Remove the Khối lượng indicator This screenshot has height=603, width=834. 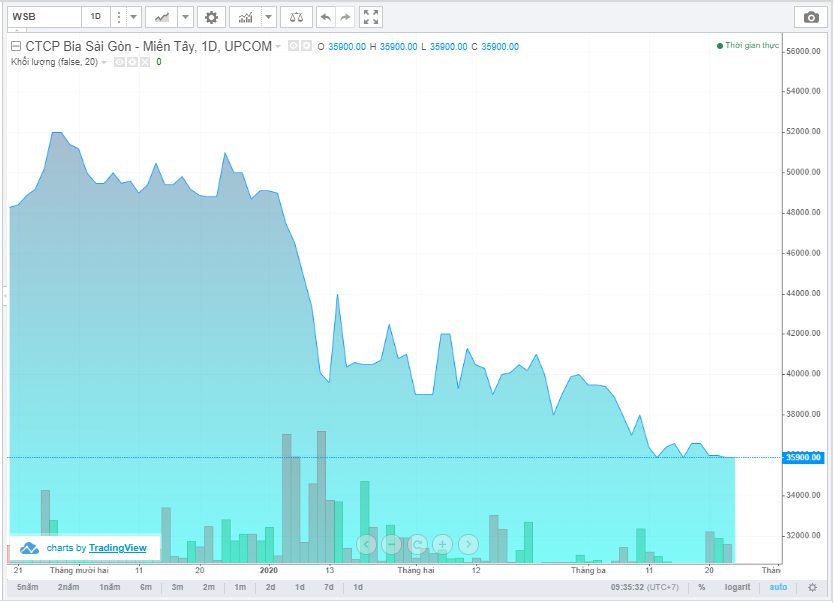tap(145, 62)
